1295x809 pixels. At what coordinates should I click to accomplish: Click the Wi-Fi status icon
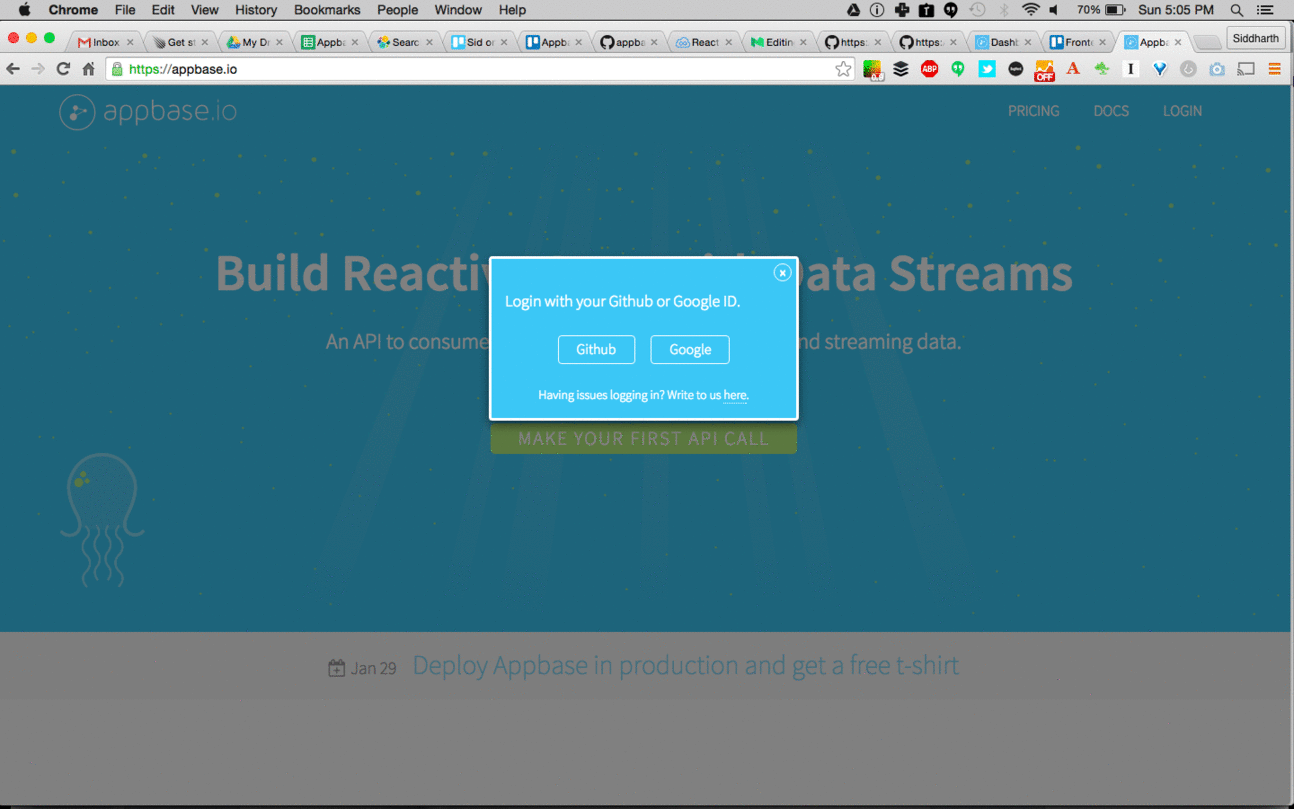pyautogui.click(x=1031, y=10)
